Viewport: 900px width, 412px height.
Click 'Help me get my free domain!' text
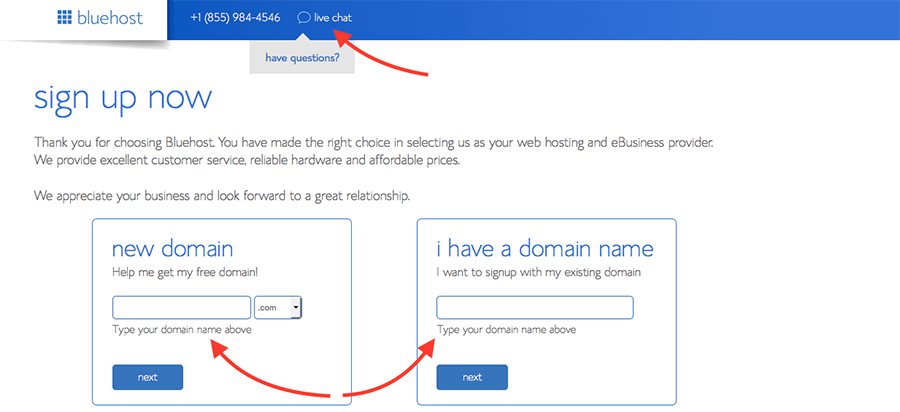(185, 273)
